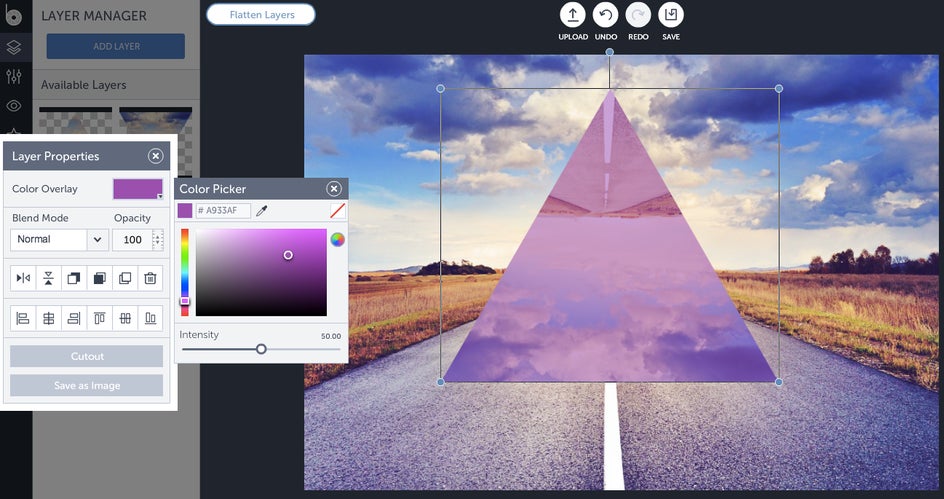Click the bottom-left selection corner handle
The height and width of the screenshot is (499, 944).
click(440, 382)
